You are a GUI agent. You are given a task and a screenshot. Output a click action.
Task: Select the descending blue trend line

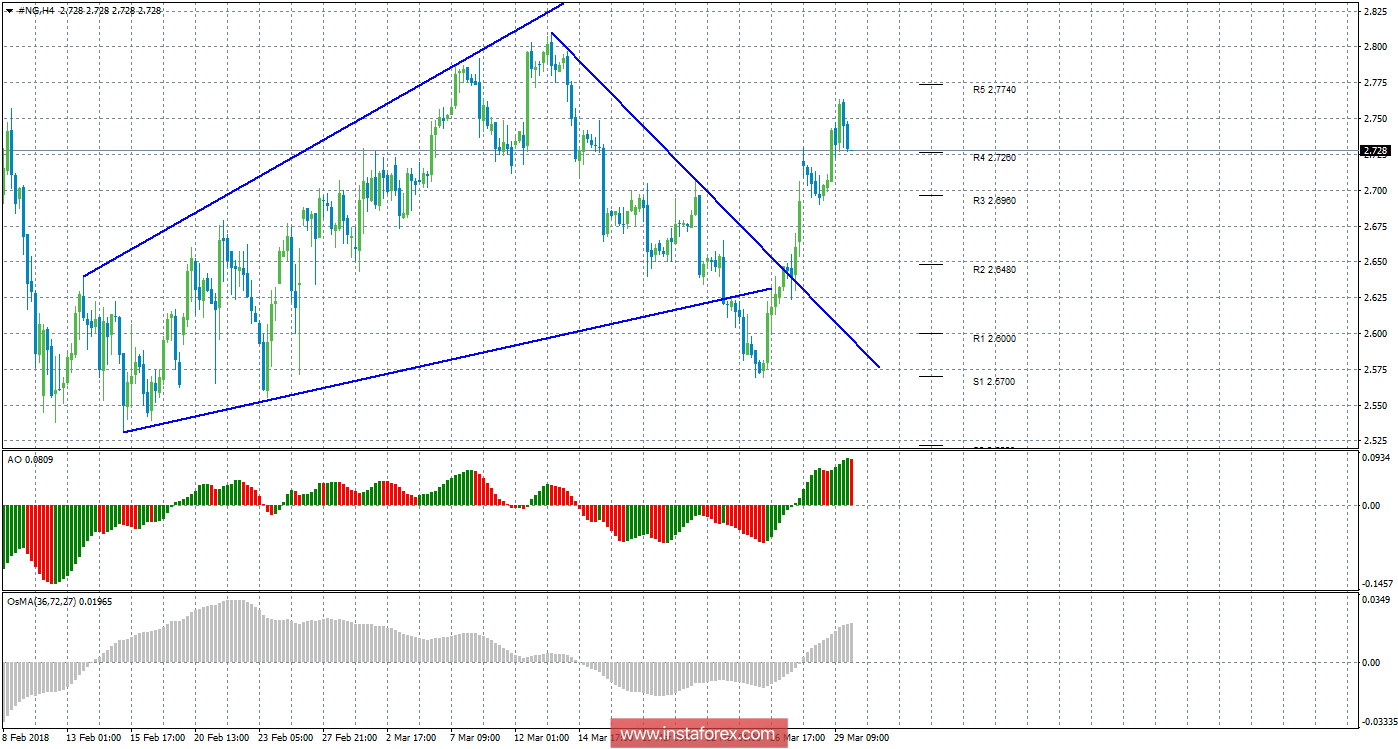[715, 200]
